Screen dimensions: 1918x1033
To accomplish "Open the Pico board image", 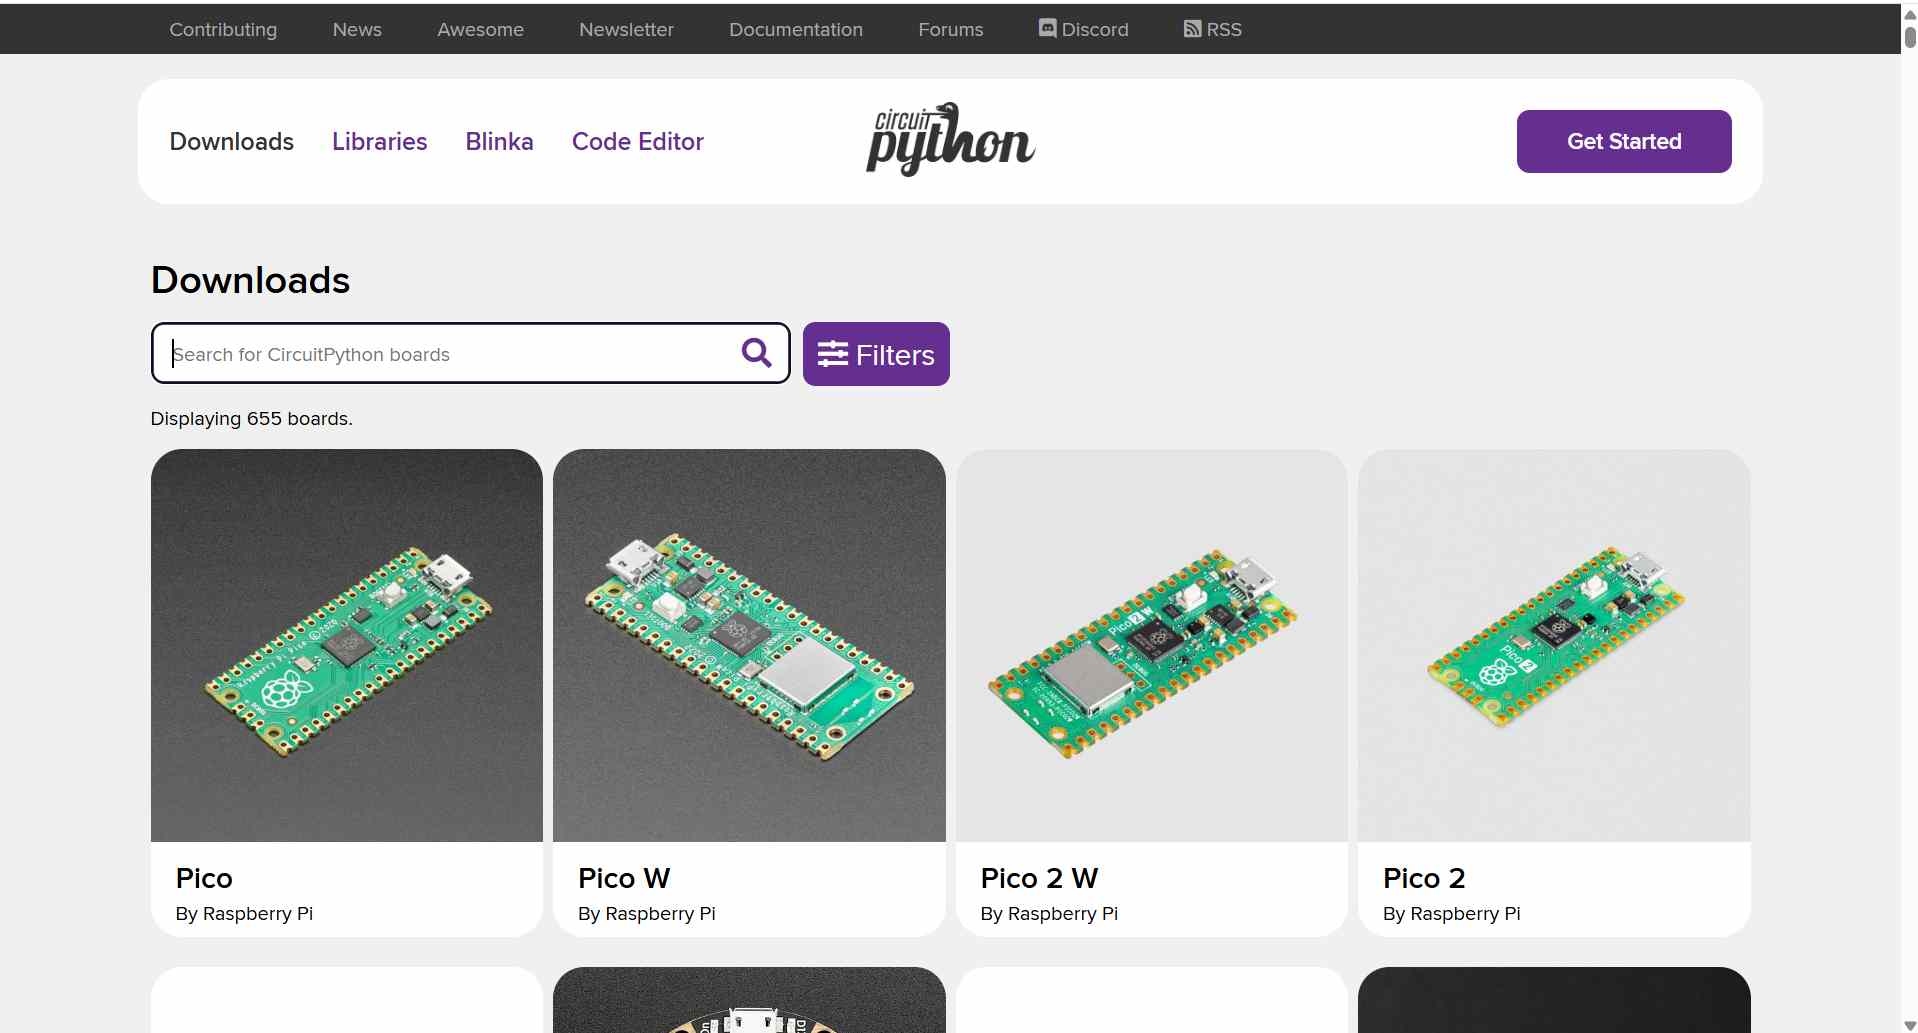I will coord(347,645).
